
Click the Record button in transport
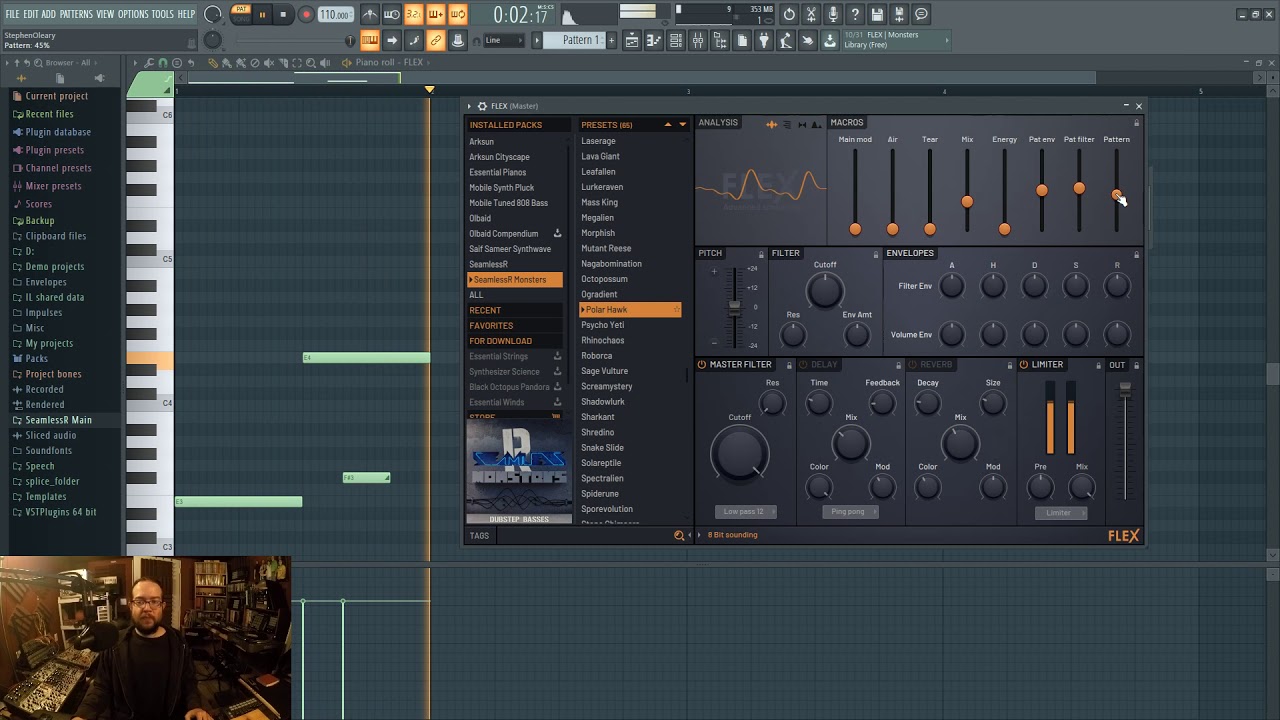[306, 15]
